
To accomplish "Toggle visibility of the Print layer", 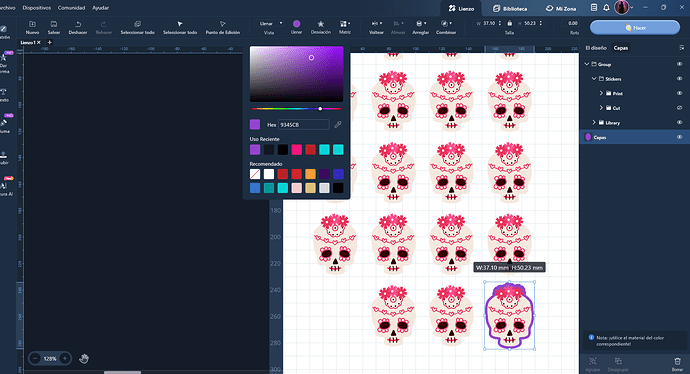I will click(x=679, y=93).
